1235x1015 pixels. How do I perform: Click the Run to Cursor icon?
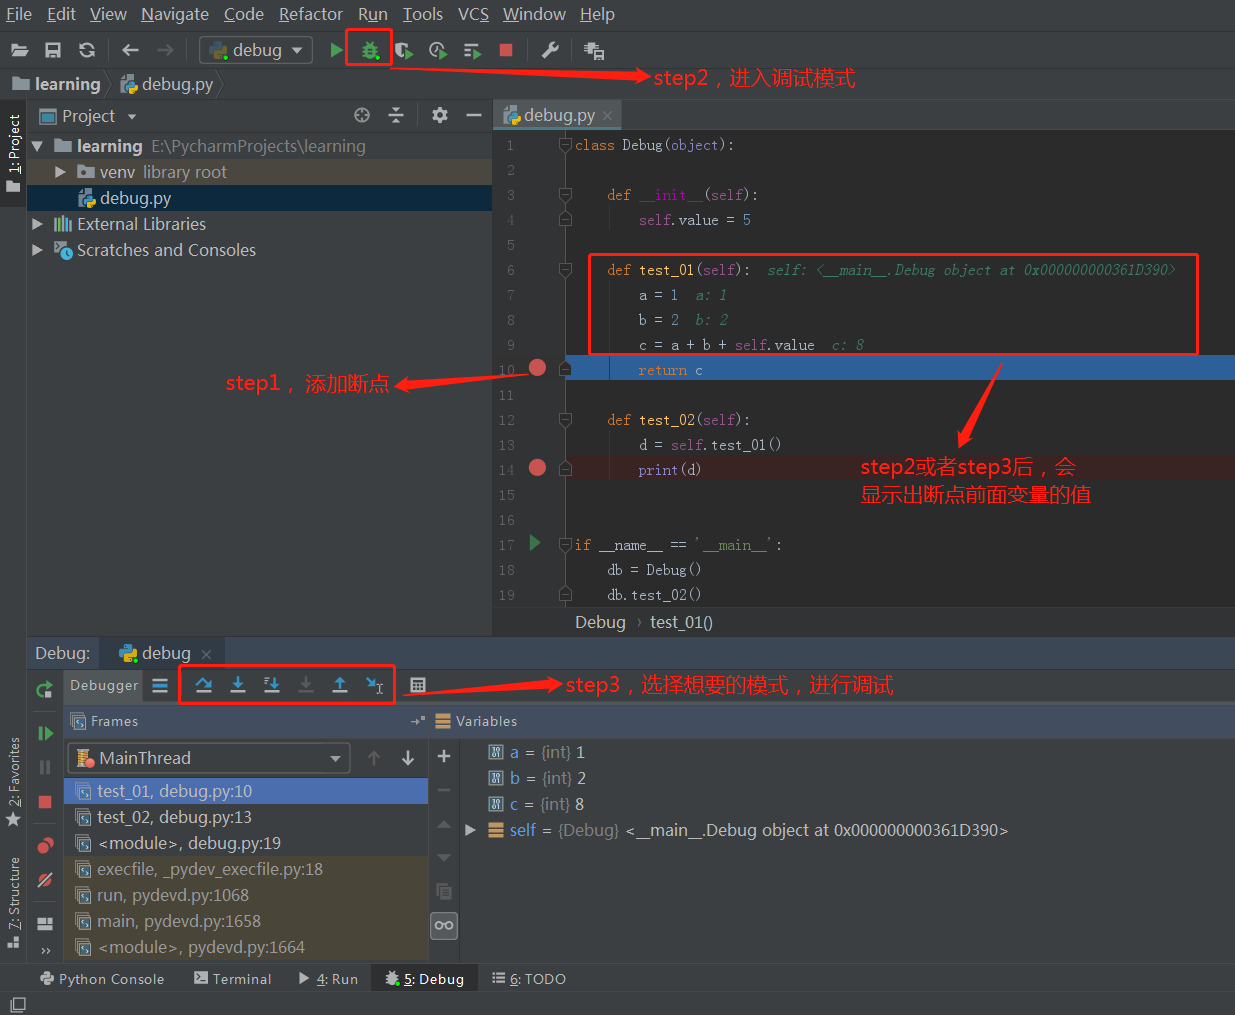[374, 685]
